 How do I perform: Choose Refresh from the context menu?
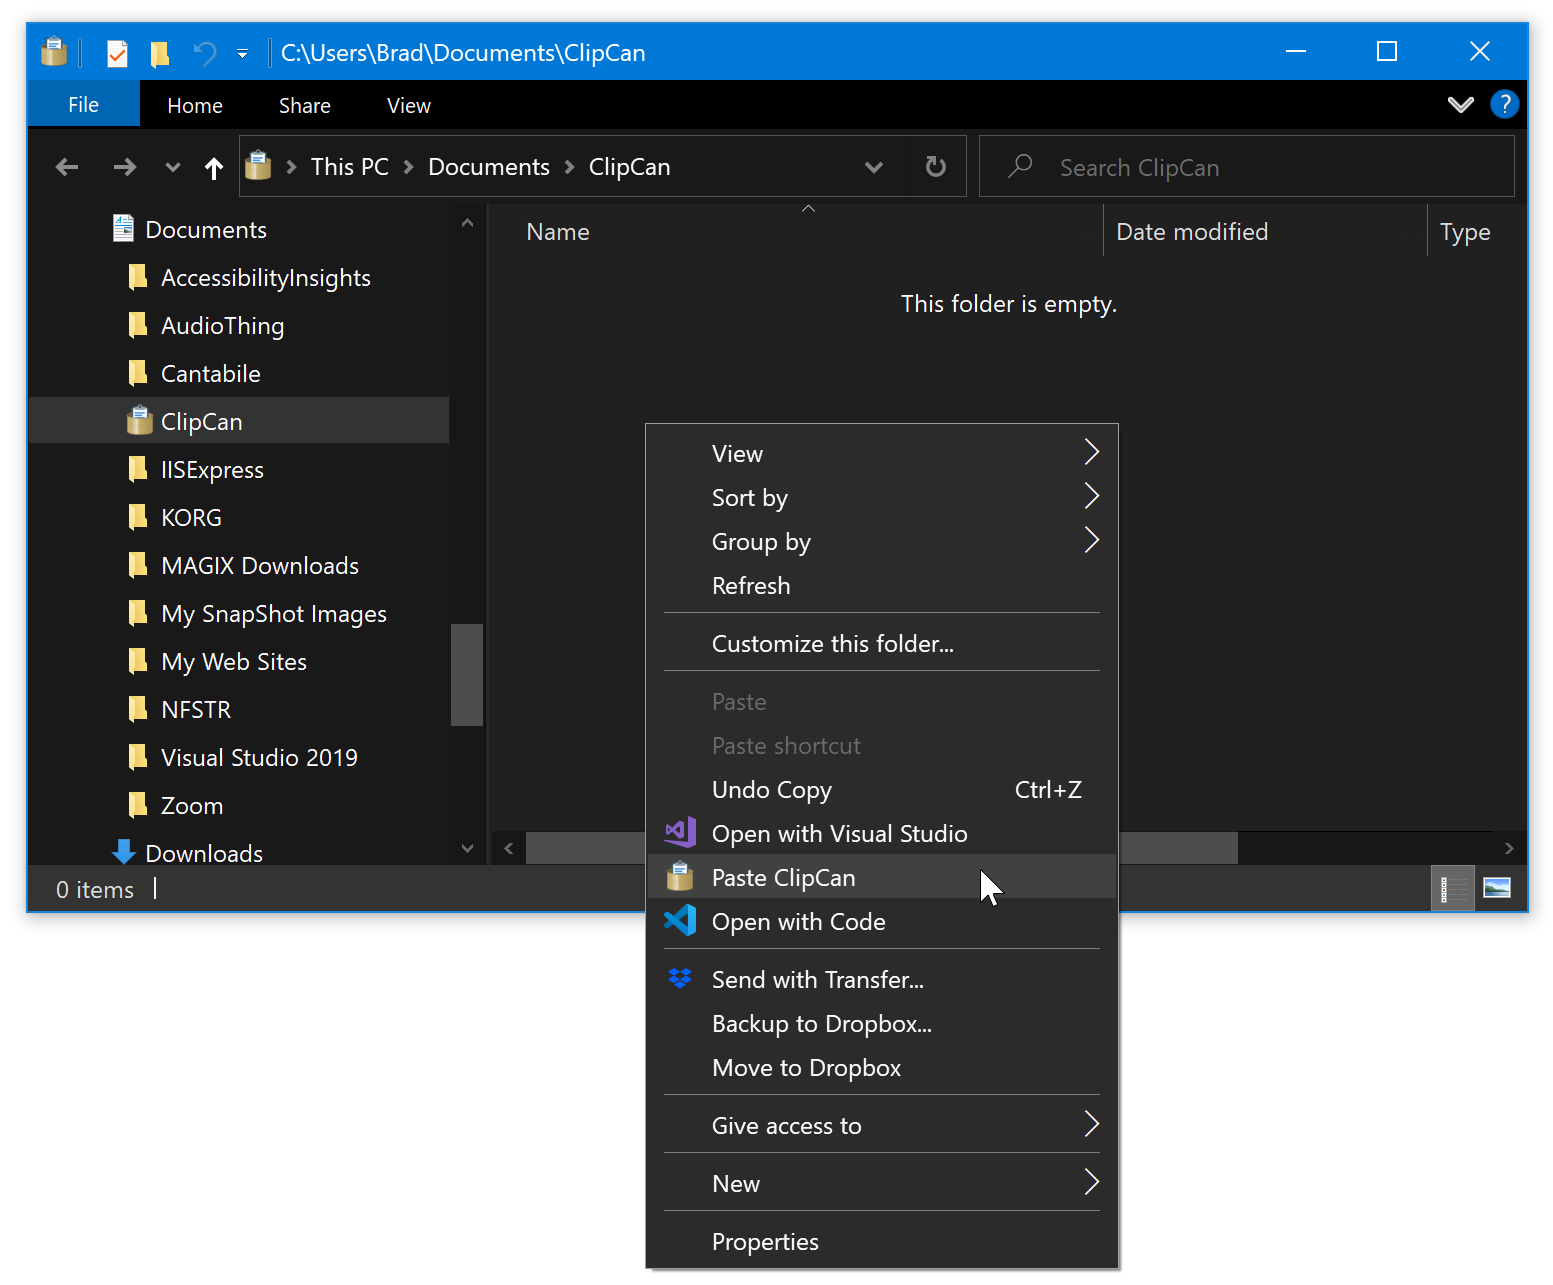click(x=882, y=586)
